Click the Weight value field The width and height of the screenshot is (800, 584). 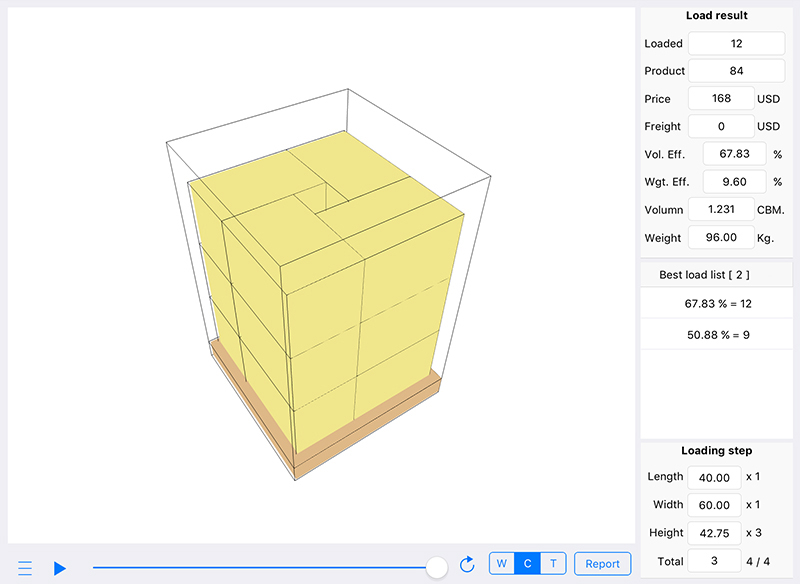tap(735, 238)
